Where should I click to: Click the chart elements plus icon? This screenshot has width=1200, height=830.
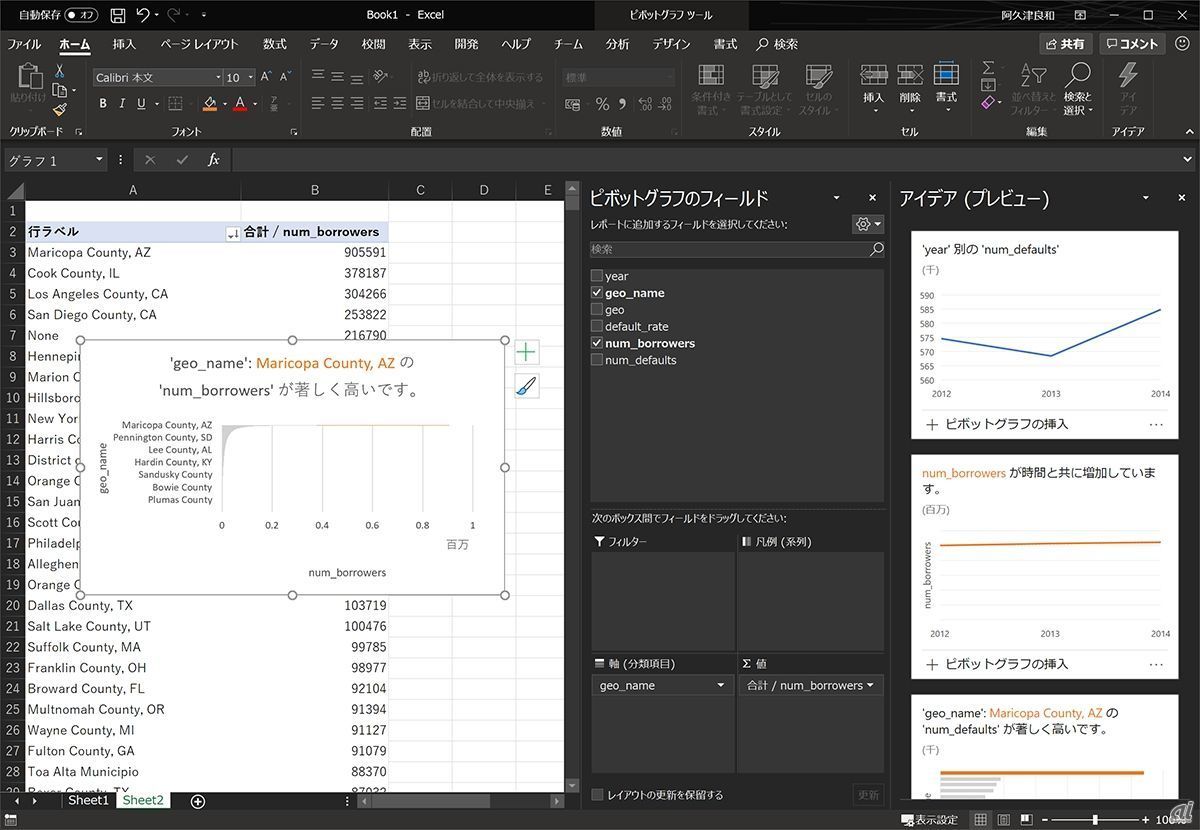click(x=526, y=352)
